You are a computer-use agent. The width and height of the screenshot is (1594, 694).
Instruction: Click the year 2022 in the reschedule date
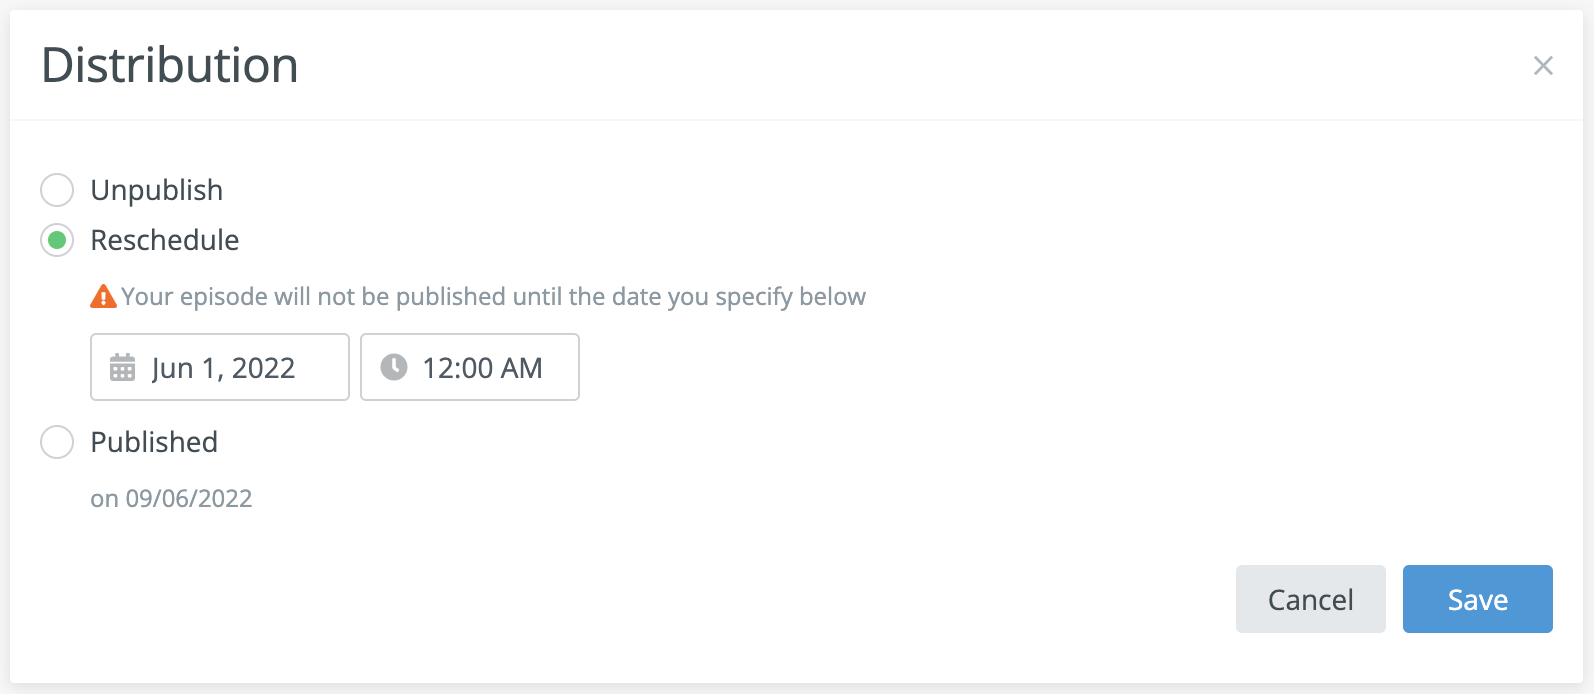click(264, 368)
